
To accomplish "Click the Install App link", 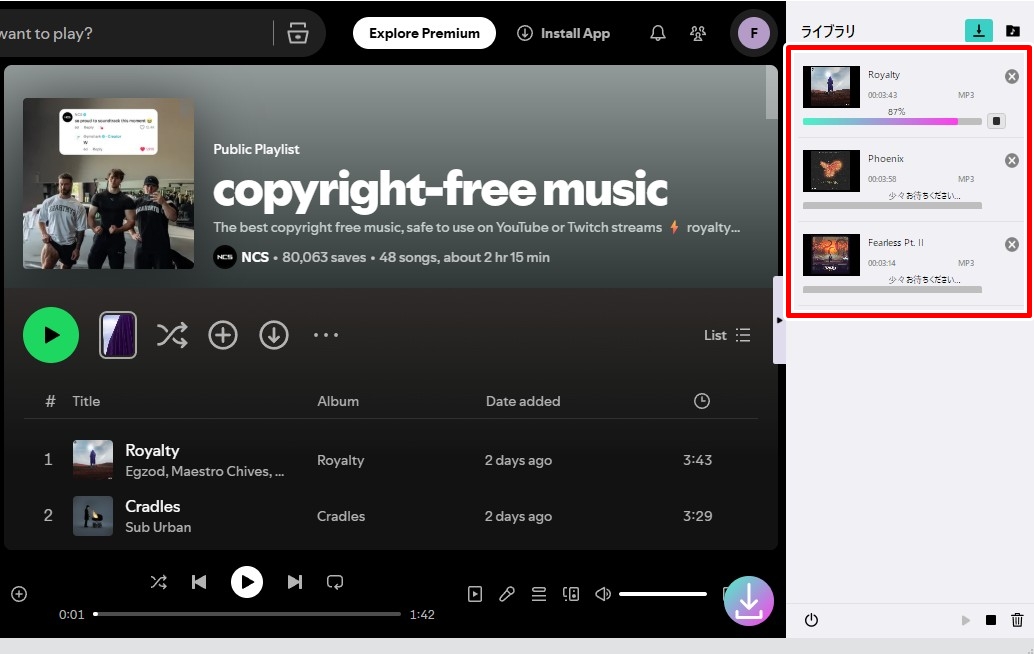I will pyautogui.click(x=563, y=33).
